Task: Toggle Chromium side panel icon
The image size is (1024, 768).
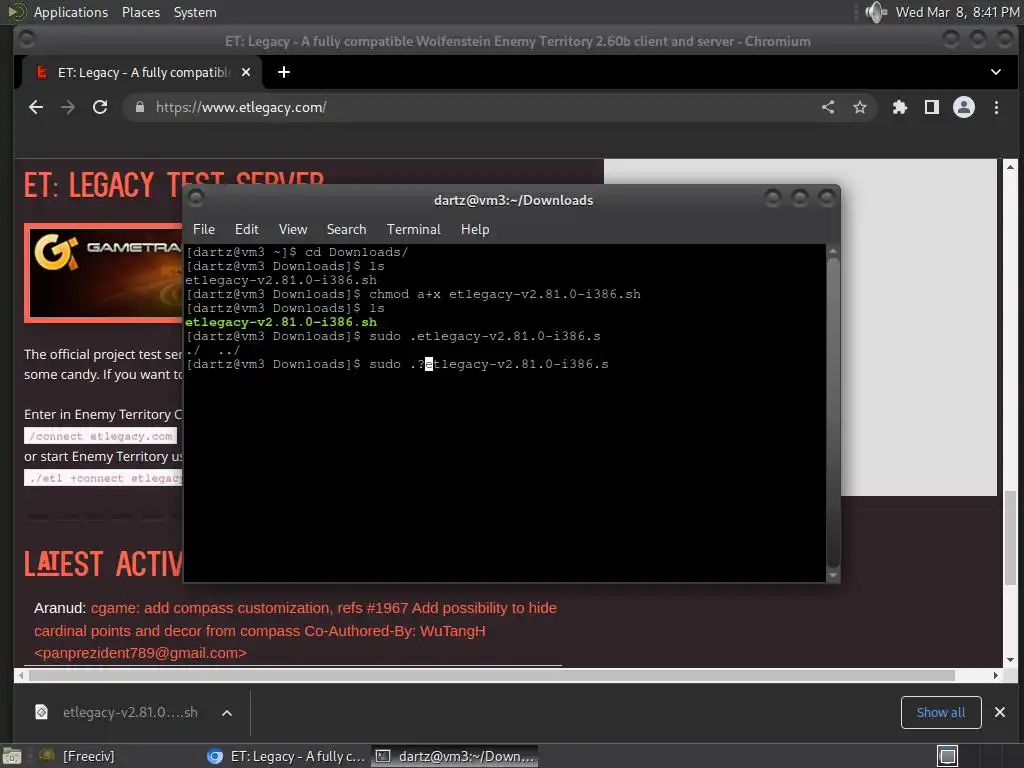Action: coord(932,107)
